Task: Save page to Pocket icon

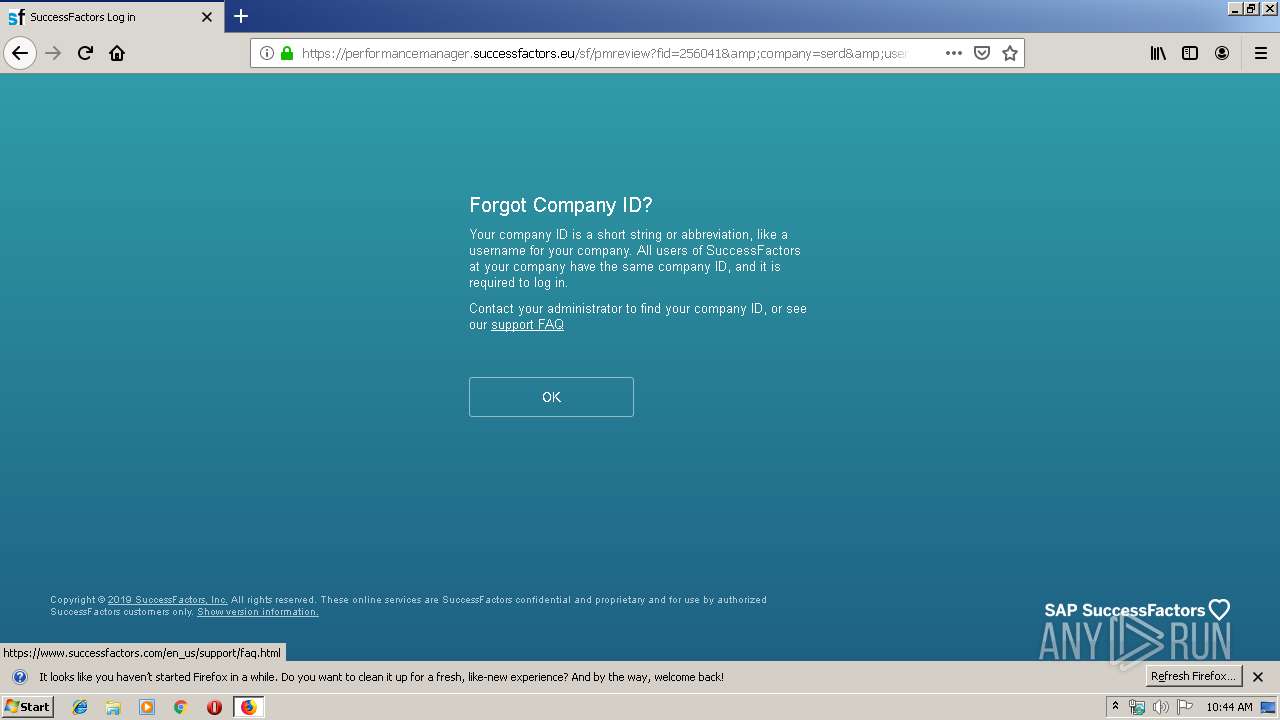Action: coord(982,53)
